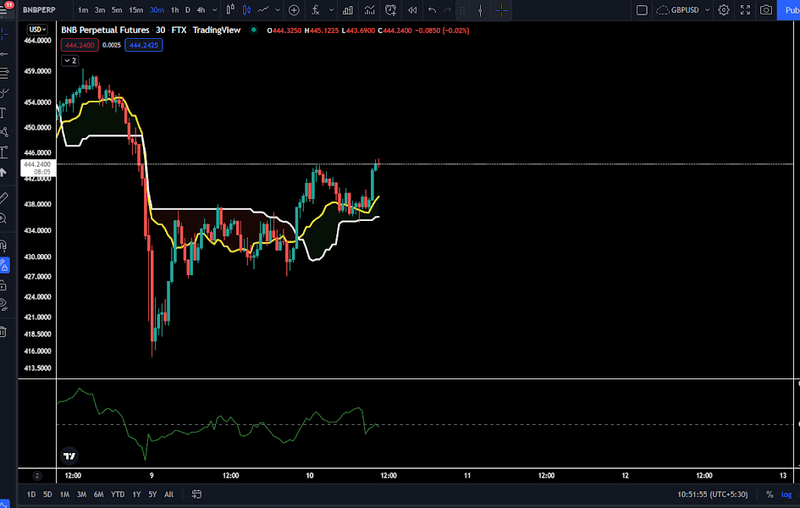Toggle log scale at bottom right

click(x=787, y=494)
